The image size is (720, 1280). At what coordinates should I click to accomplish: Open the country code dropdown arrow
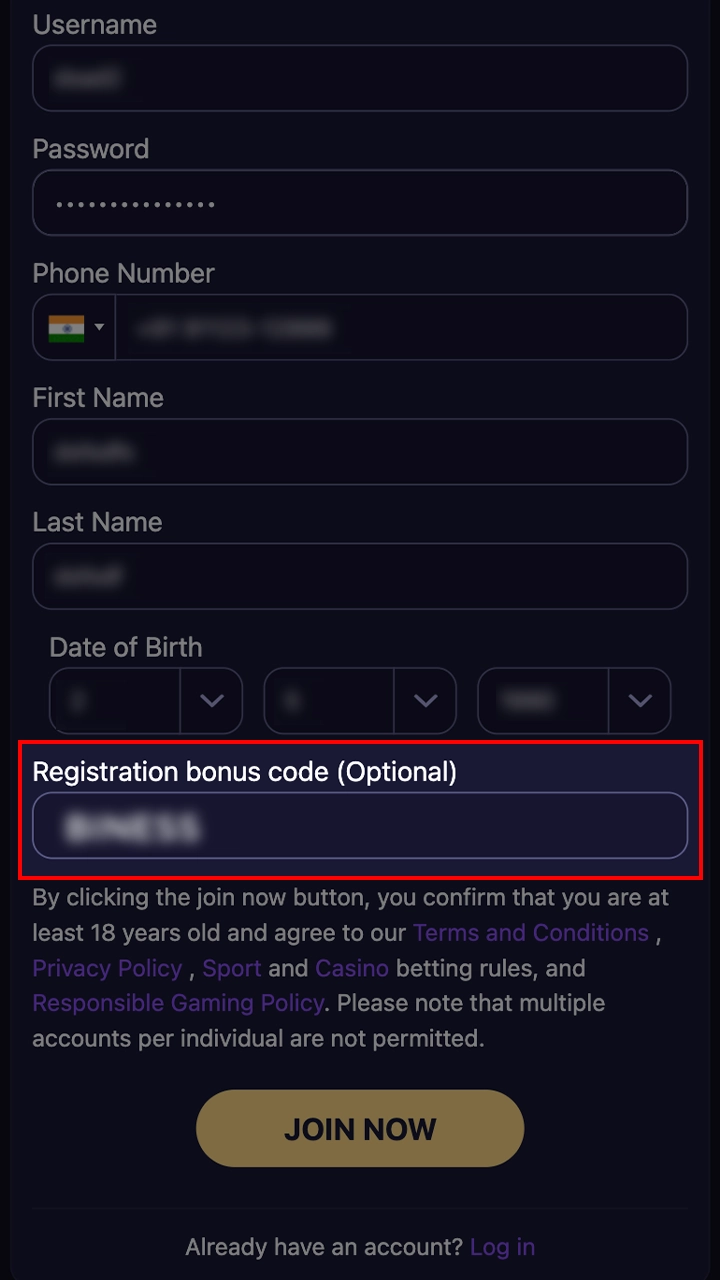99,327
